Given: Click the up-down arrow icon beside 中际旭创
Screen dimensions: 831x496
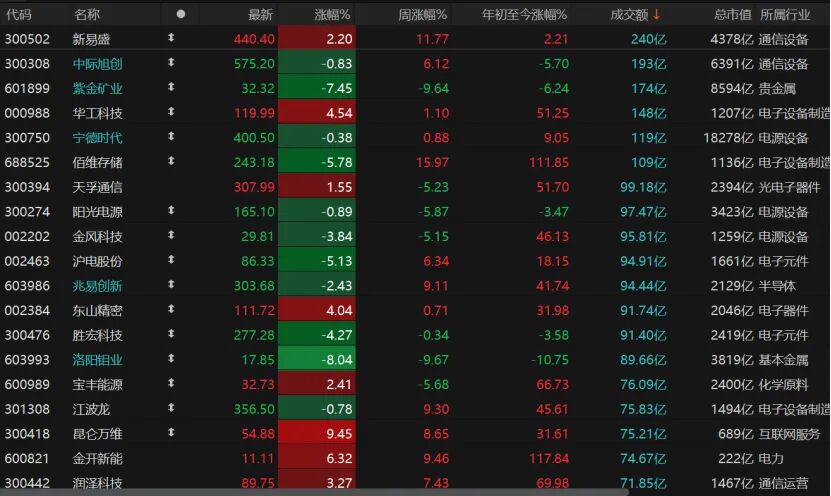Looking at the screenshot, I should click(x=171, y=64).
